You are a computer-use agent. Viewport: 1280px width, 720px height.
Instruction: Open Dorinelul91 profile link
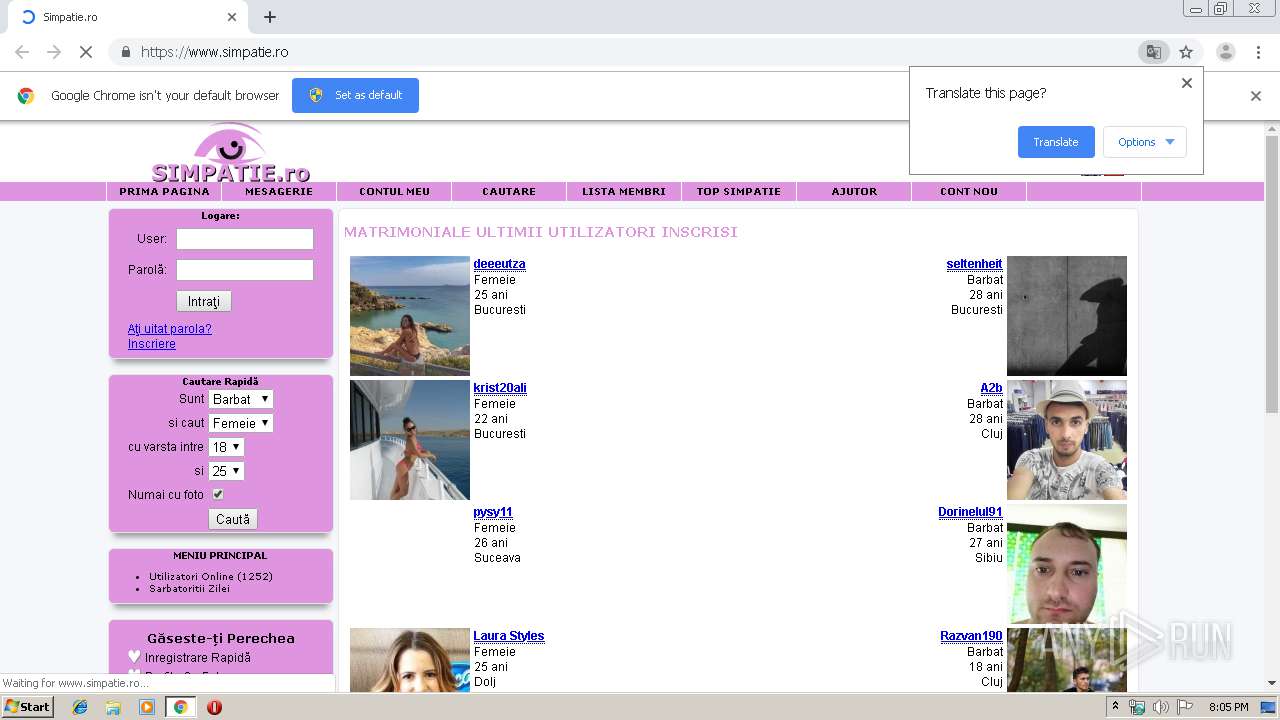tap(970, 512)
